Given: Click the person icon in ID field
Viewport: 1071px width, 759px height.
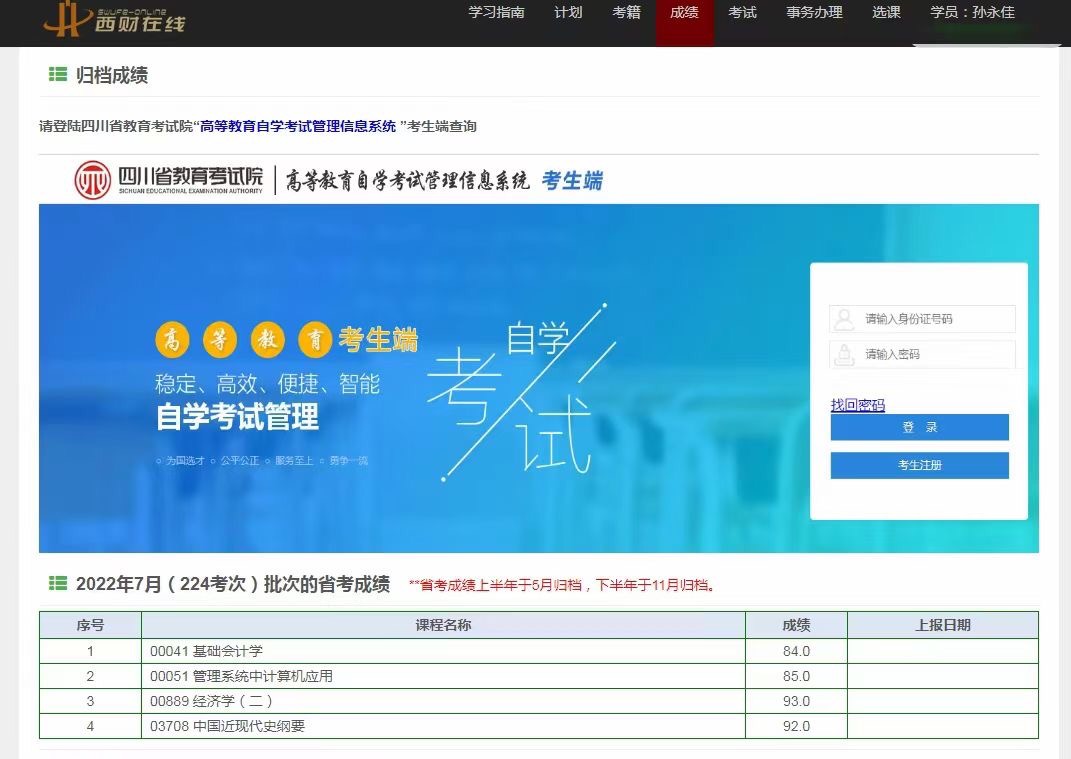Looking at the screenshot, I should tap(845, 319).
